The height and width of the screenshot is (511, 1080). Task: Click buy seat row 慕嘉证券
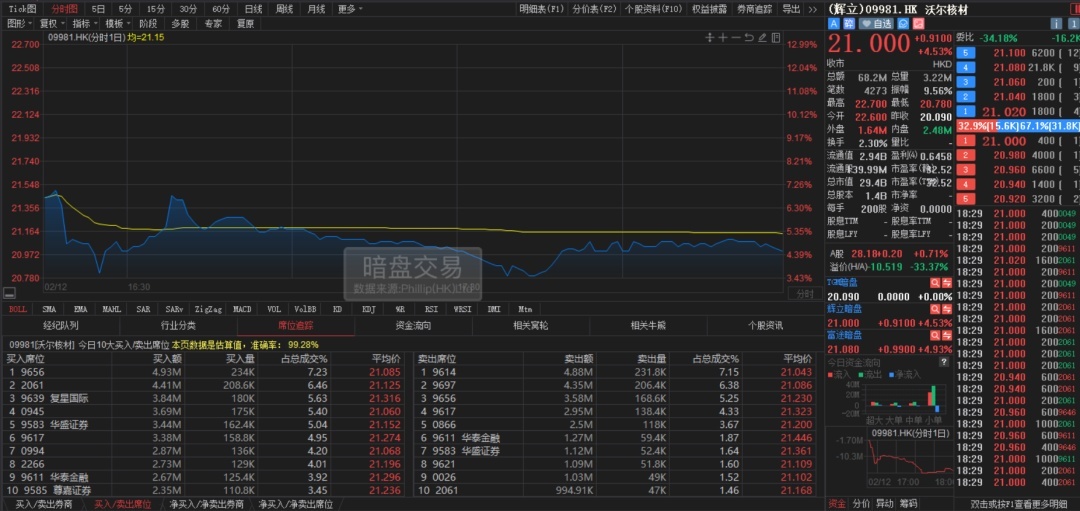point(206,490)
